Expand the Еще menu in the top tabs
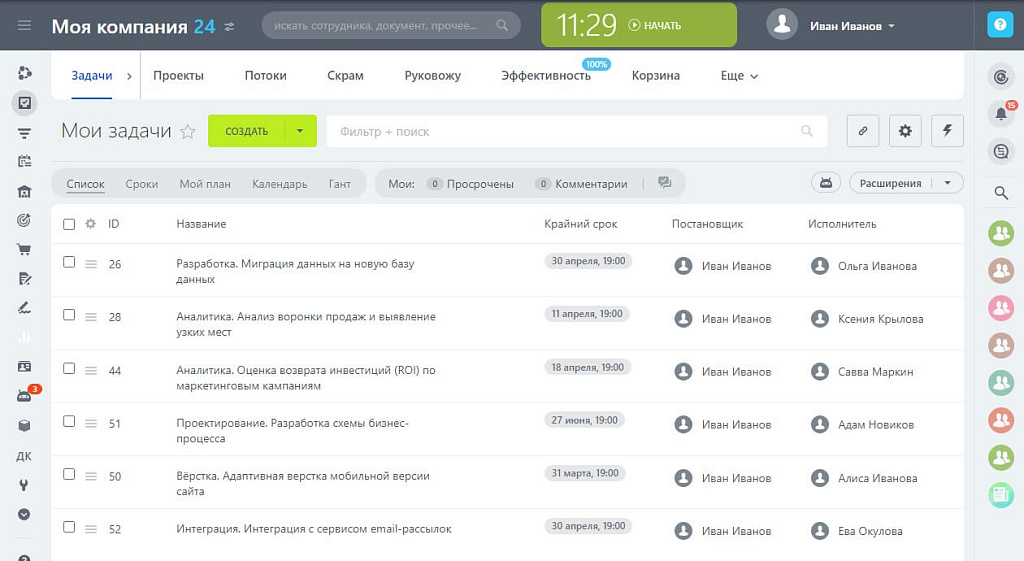The height and width of the screenshot is (561, 1024). pos(739,76)
